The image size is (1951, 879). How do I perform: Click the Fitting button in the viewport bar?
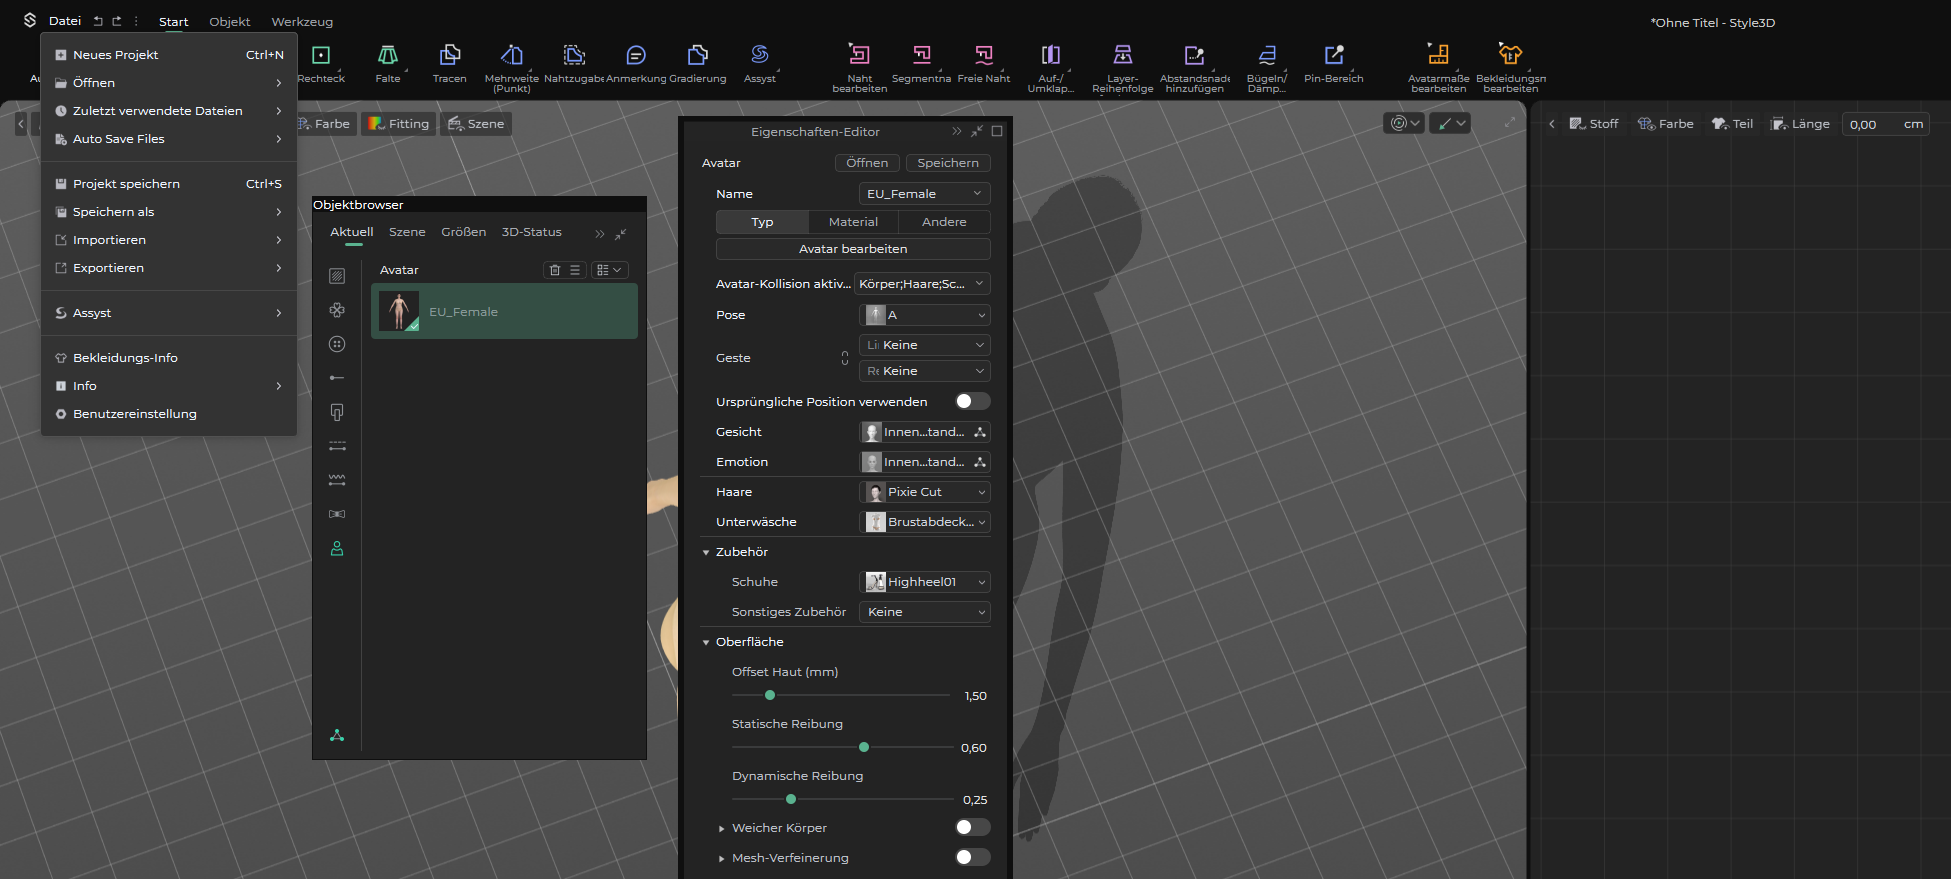click(x=398, y=124)
